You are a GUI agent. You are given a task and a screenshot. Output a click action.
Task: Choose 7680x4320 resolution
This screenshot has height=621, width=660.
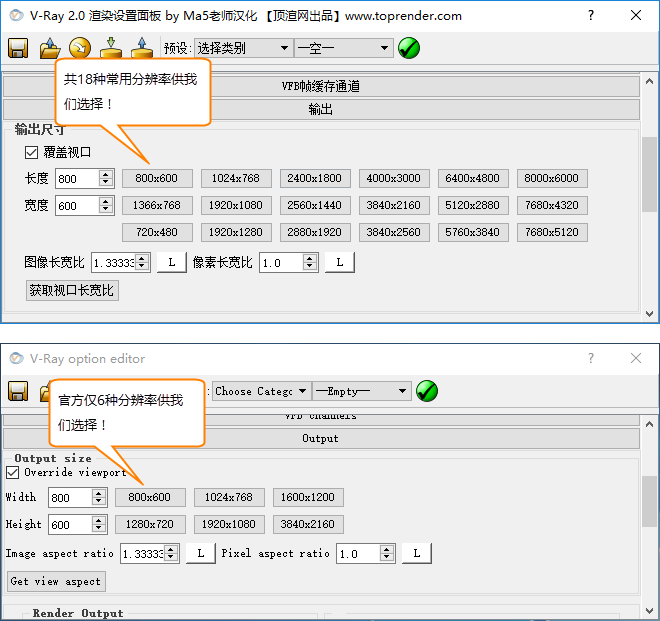coord(552,205)
